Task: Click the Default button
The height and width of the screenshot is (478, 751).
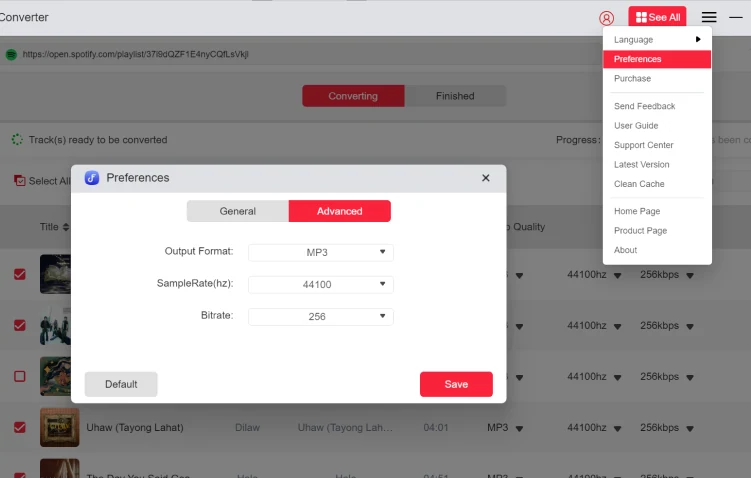Action: pos(121,384)
